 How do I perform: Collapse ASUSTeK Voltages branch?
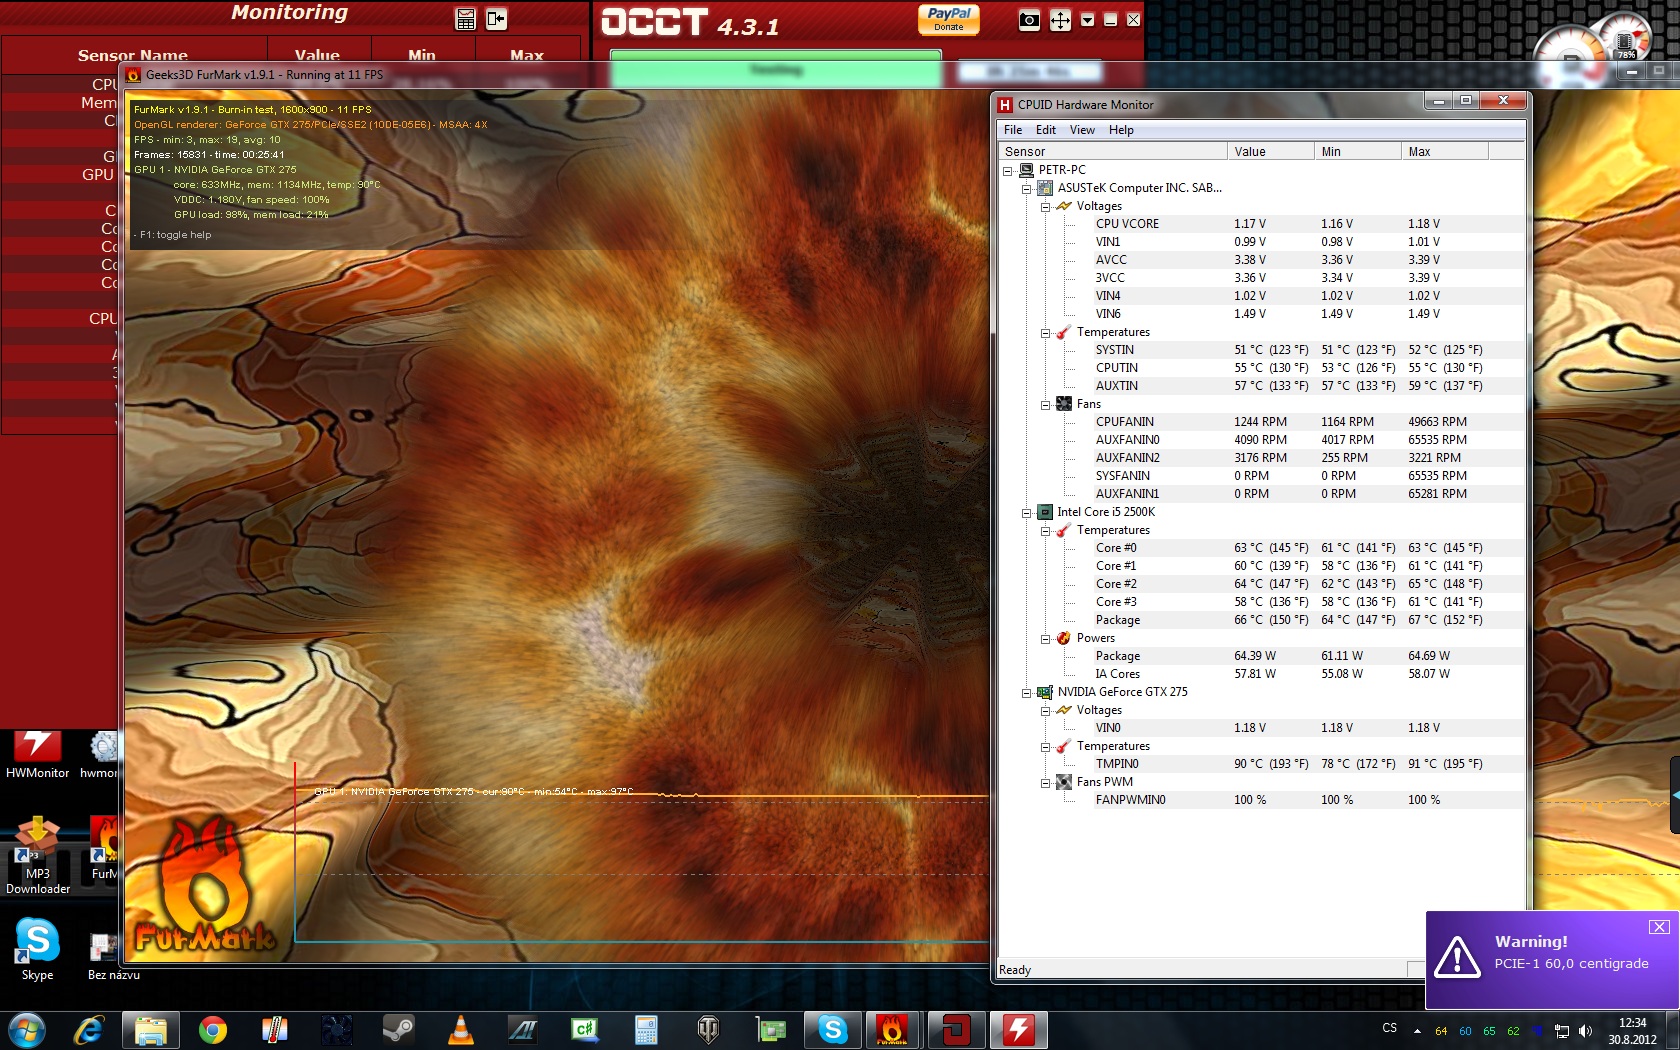point(1045,207)
